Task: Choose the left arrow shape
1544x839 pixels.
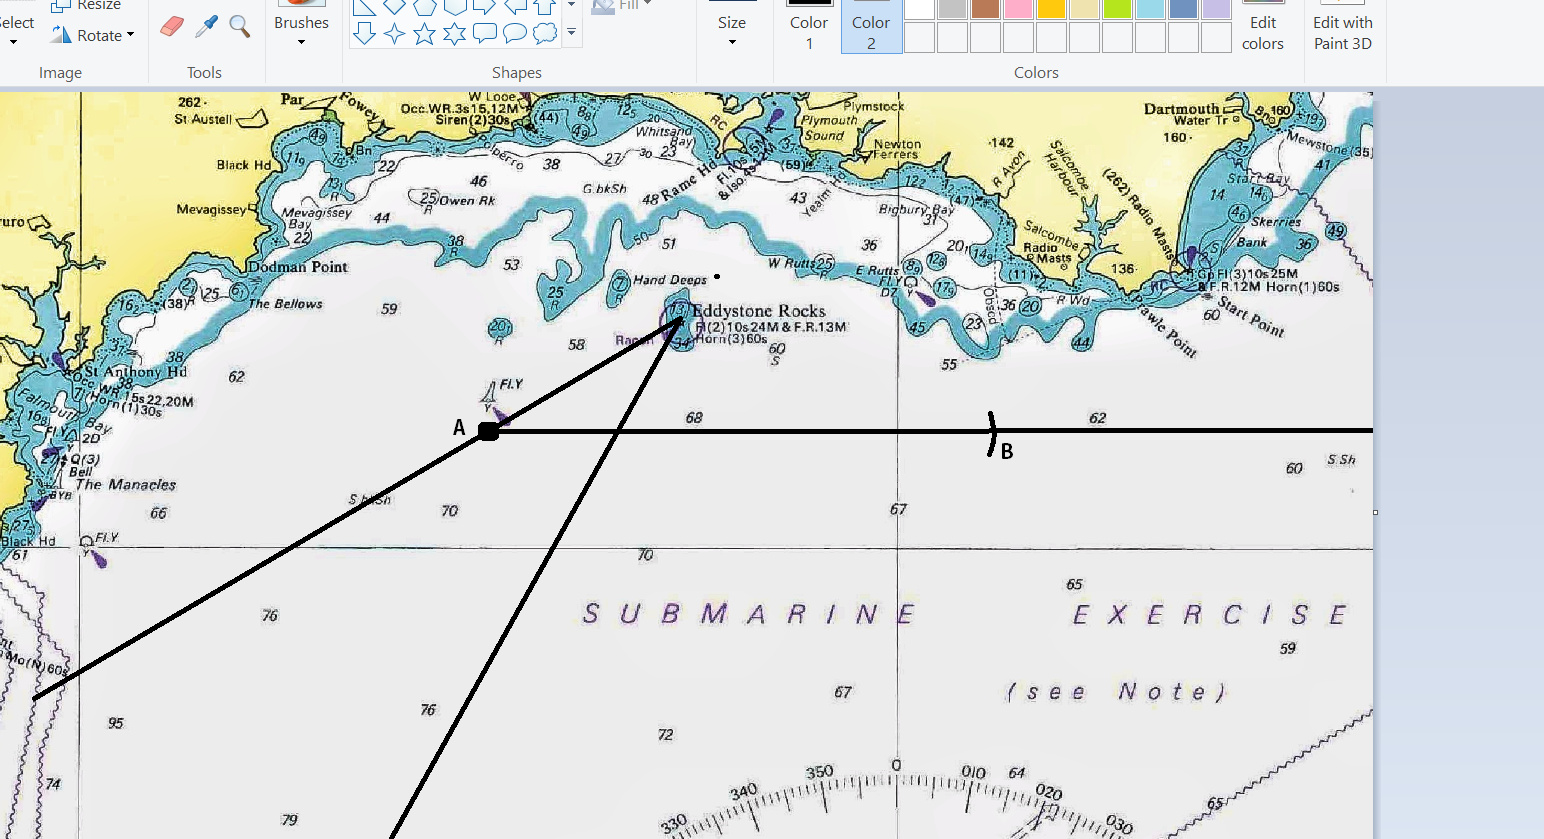Action: 515,7
